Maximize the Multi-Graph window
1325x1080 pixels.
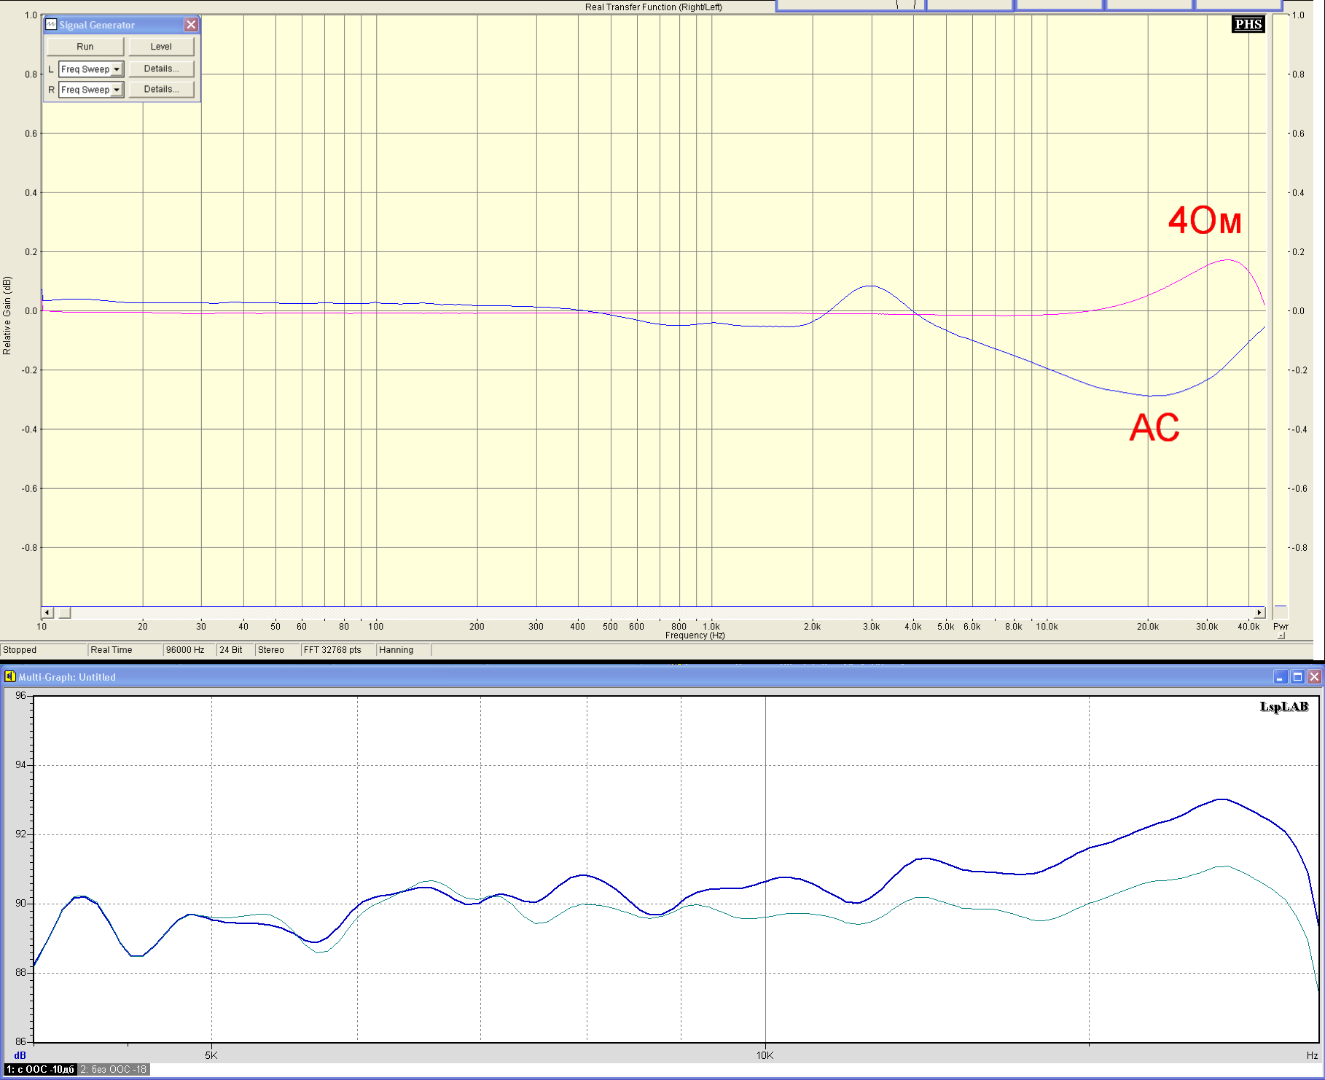coord(1298,677)
